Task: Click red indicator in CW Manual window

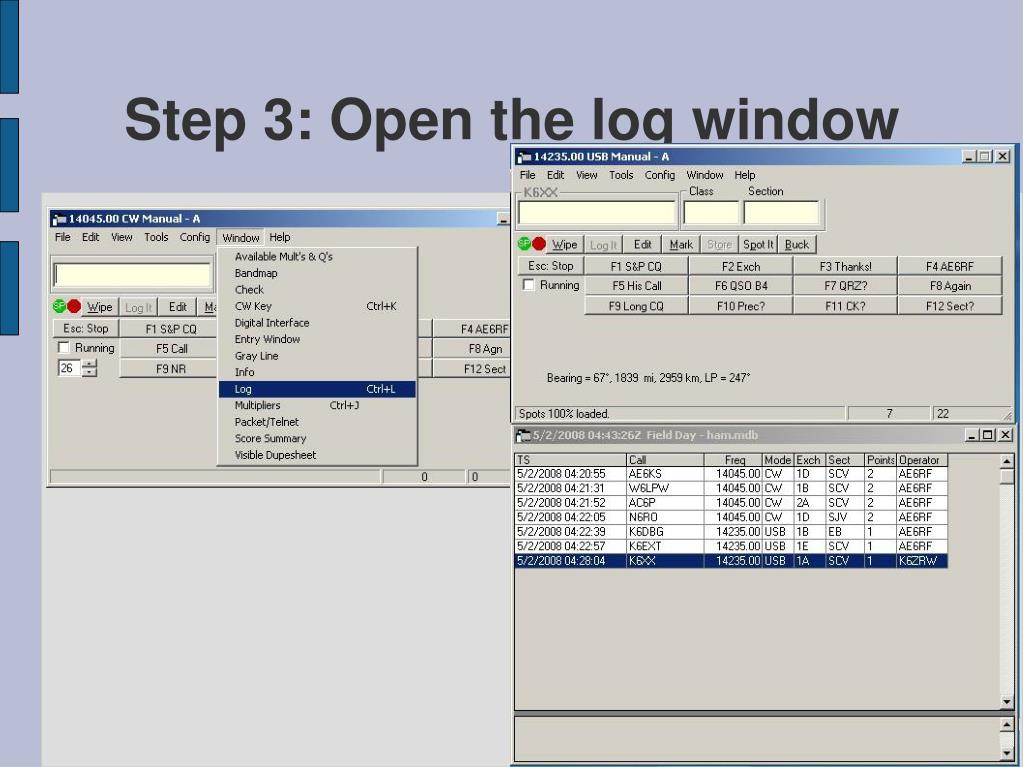Action: click(74, 305)
